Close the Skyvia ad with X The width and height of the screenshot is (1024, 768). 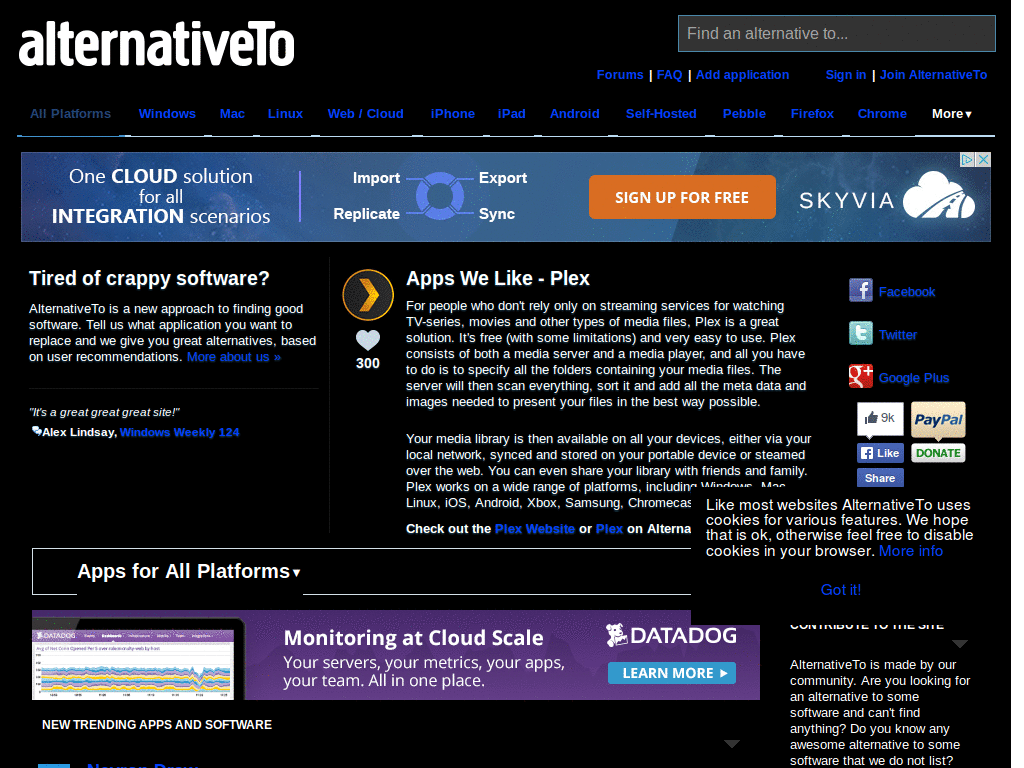pyautogui.click(x=983, y=159)
